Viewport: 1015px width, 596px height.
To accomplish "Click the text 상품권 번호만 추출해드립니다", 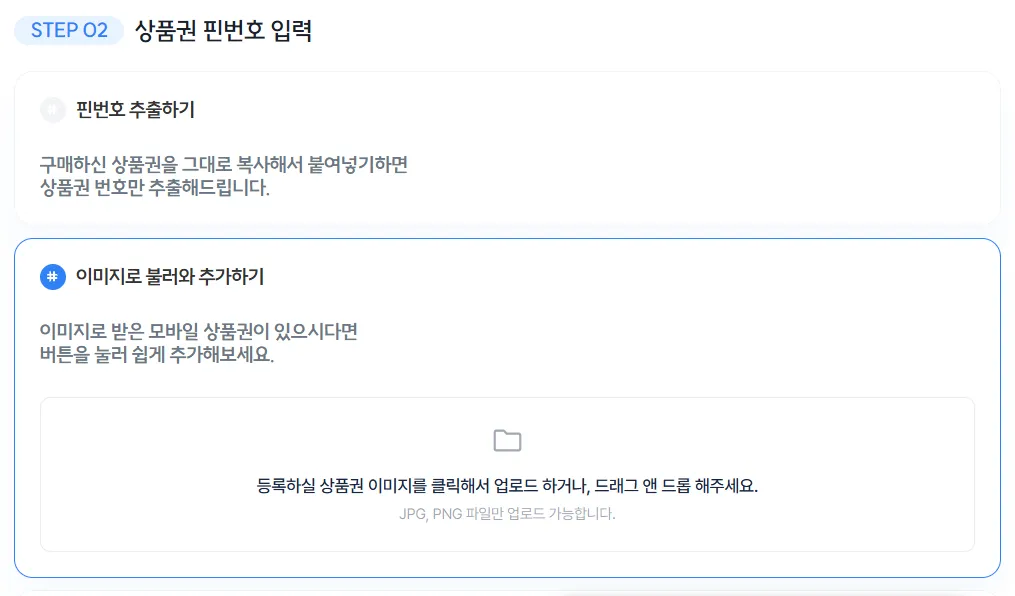I will 155,188.
